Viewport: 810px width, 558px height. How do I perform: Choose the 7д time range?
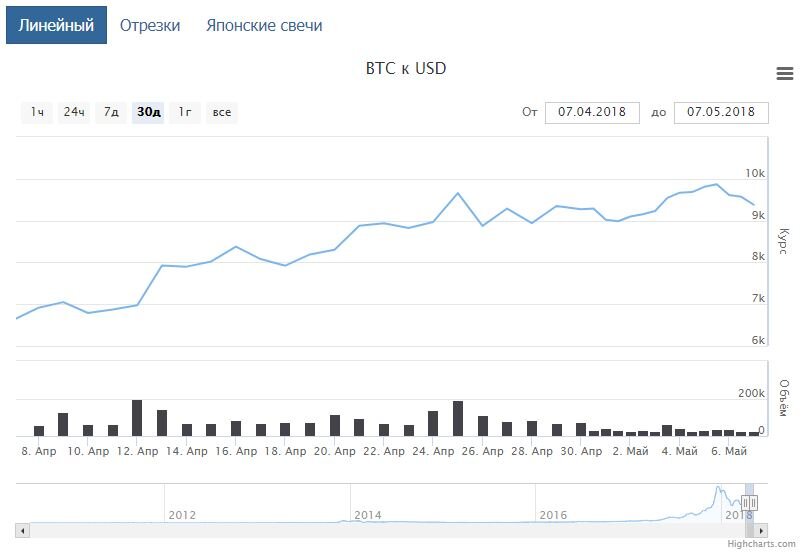(x=111, y=112)
